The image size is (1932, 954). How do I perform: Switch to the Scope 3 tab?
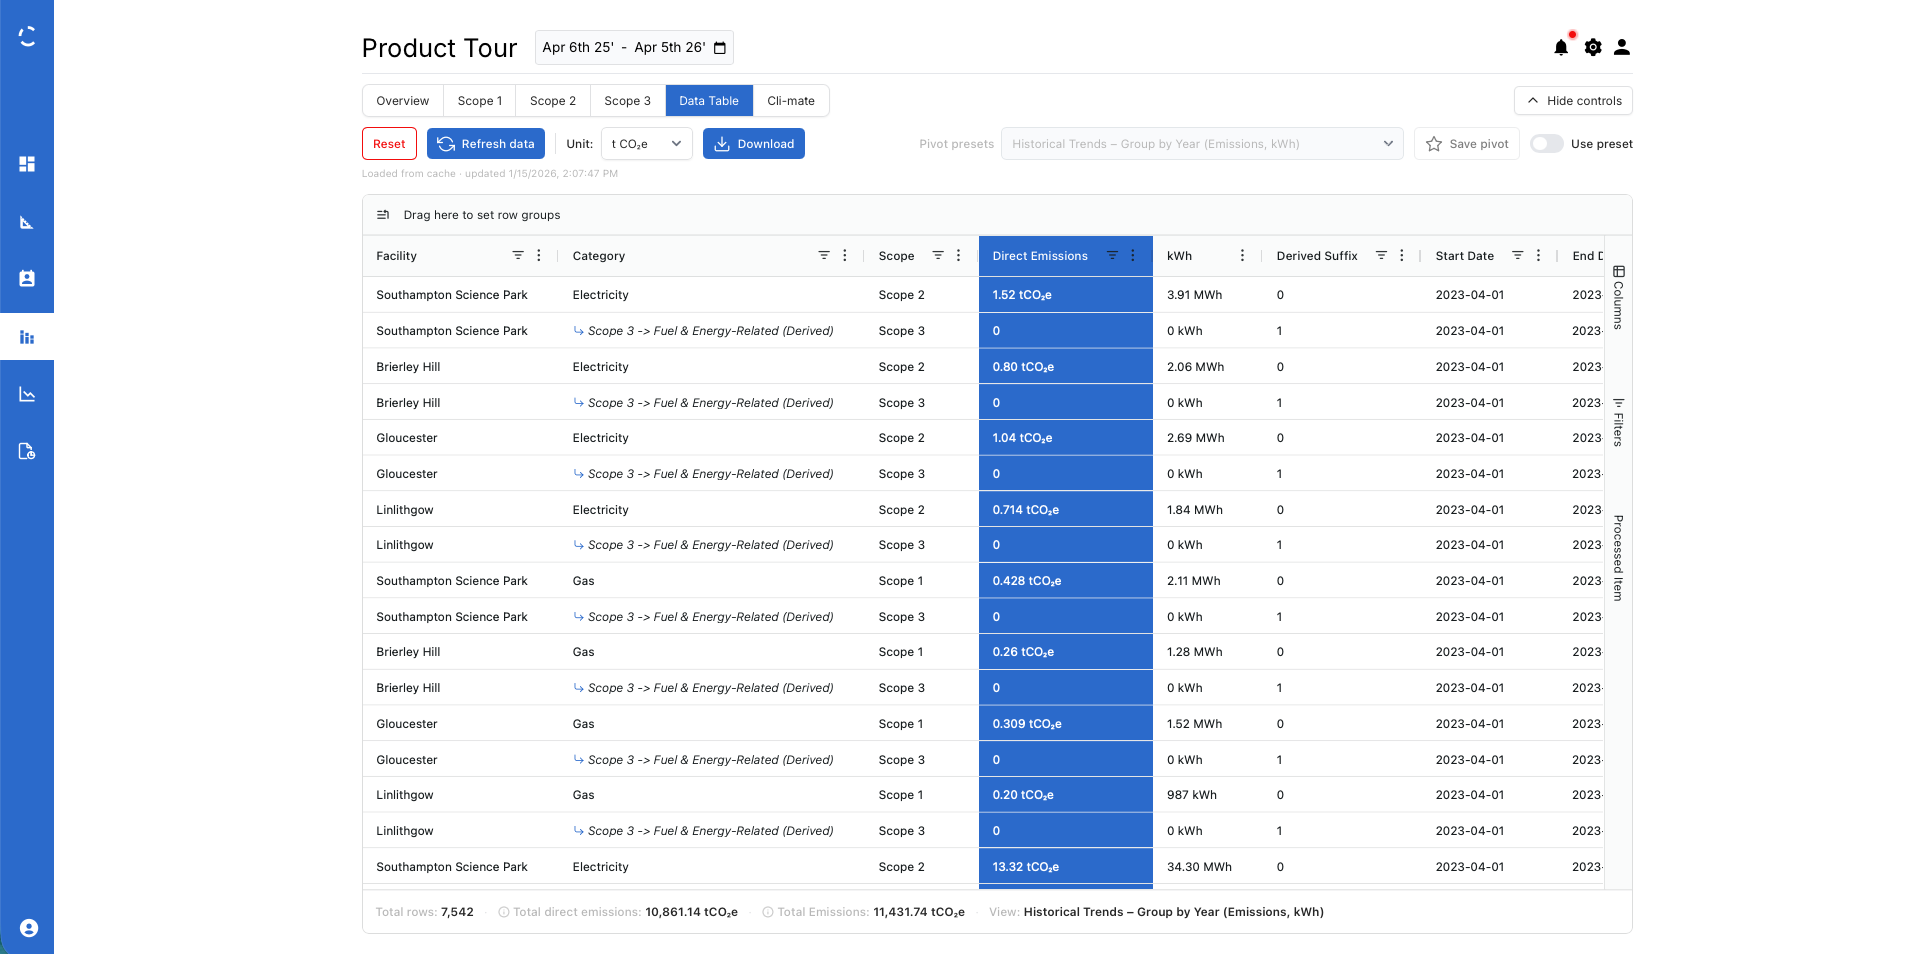(627, 100)
